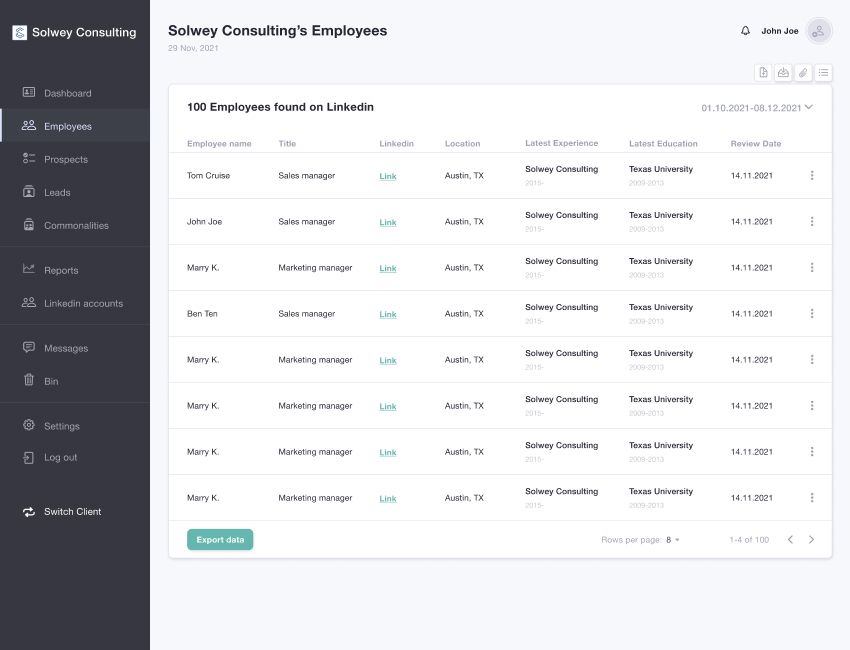Screen dimensions: 850x650
Task: Expand the date range 01.10.2021-08.12.2021 dropdown
Action: coord(757,108)
